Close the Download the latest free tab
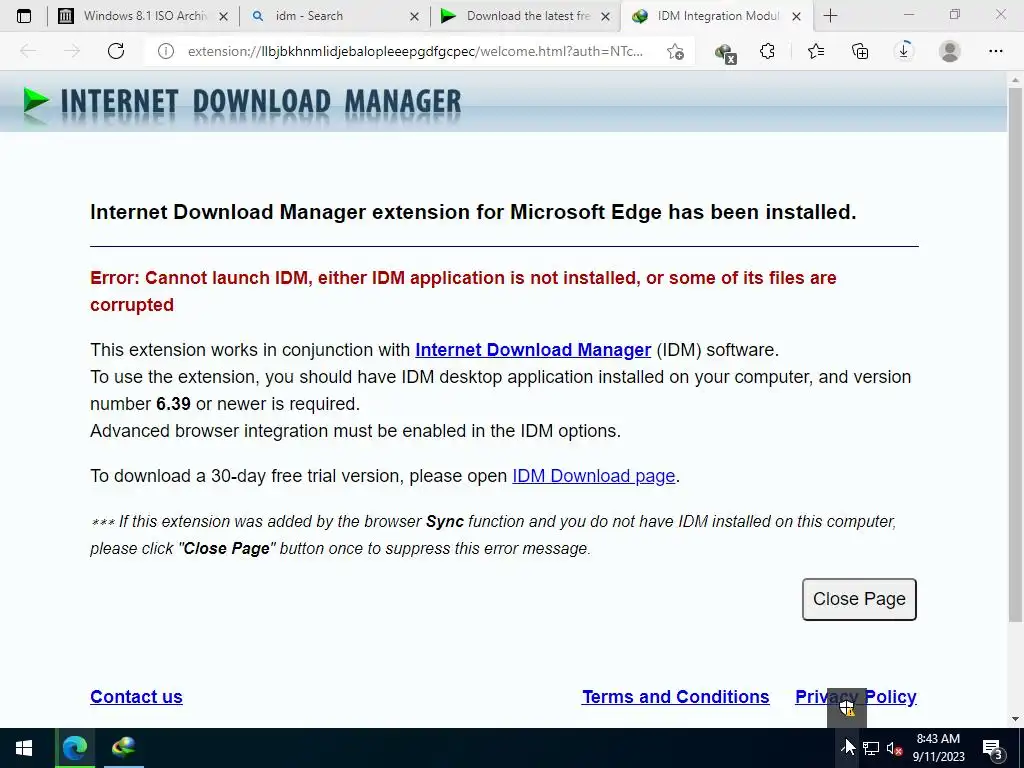 (605, 16)
